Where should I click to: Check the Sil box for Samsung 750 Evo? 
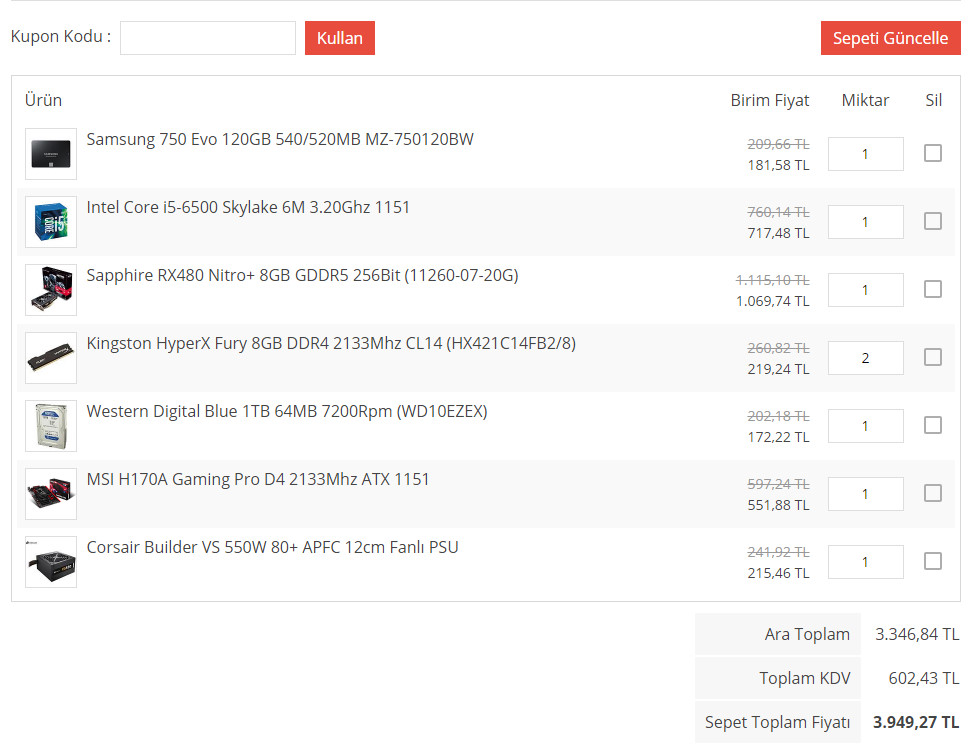click(x=933, y=153)
